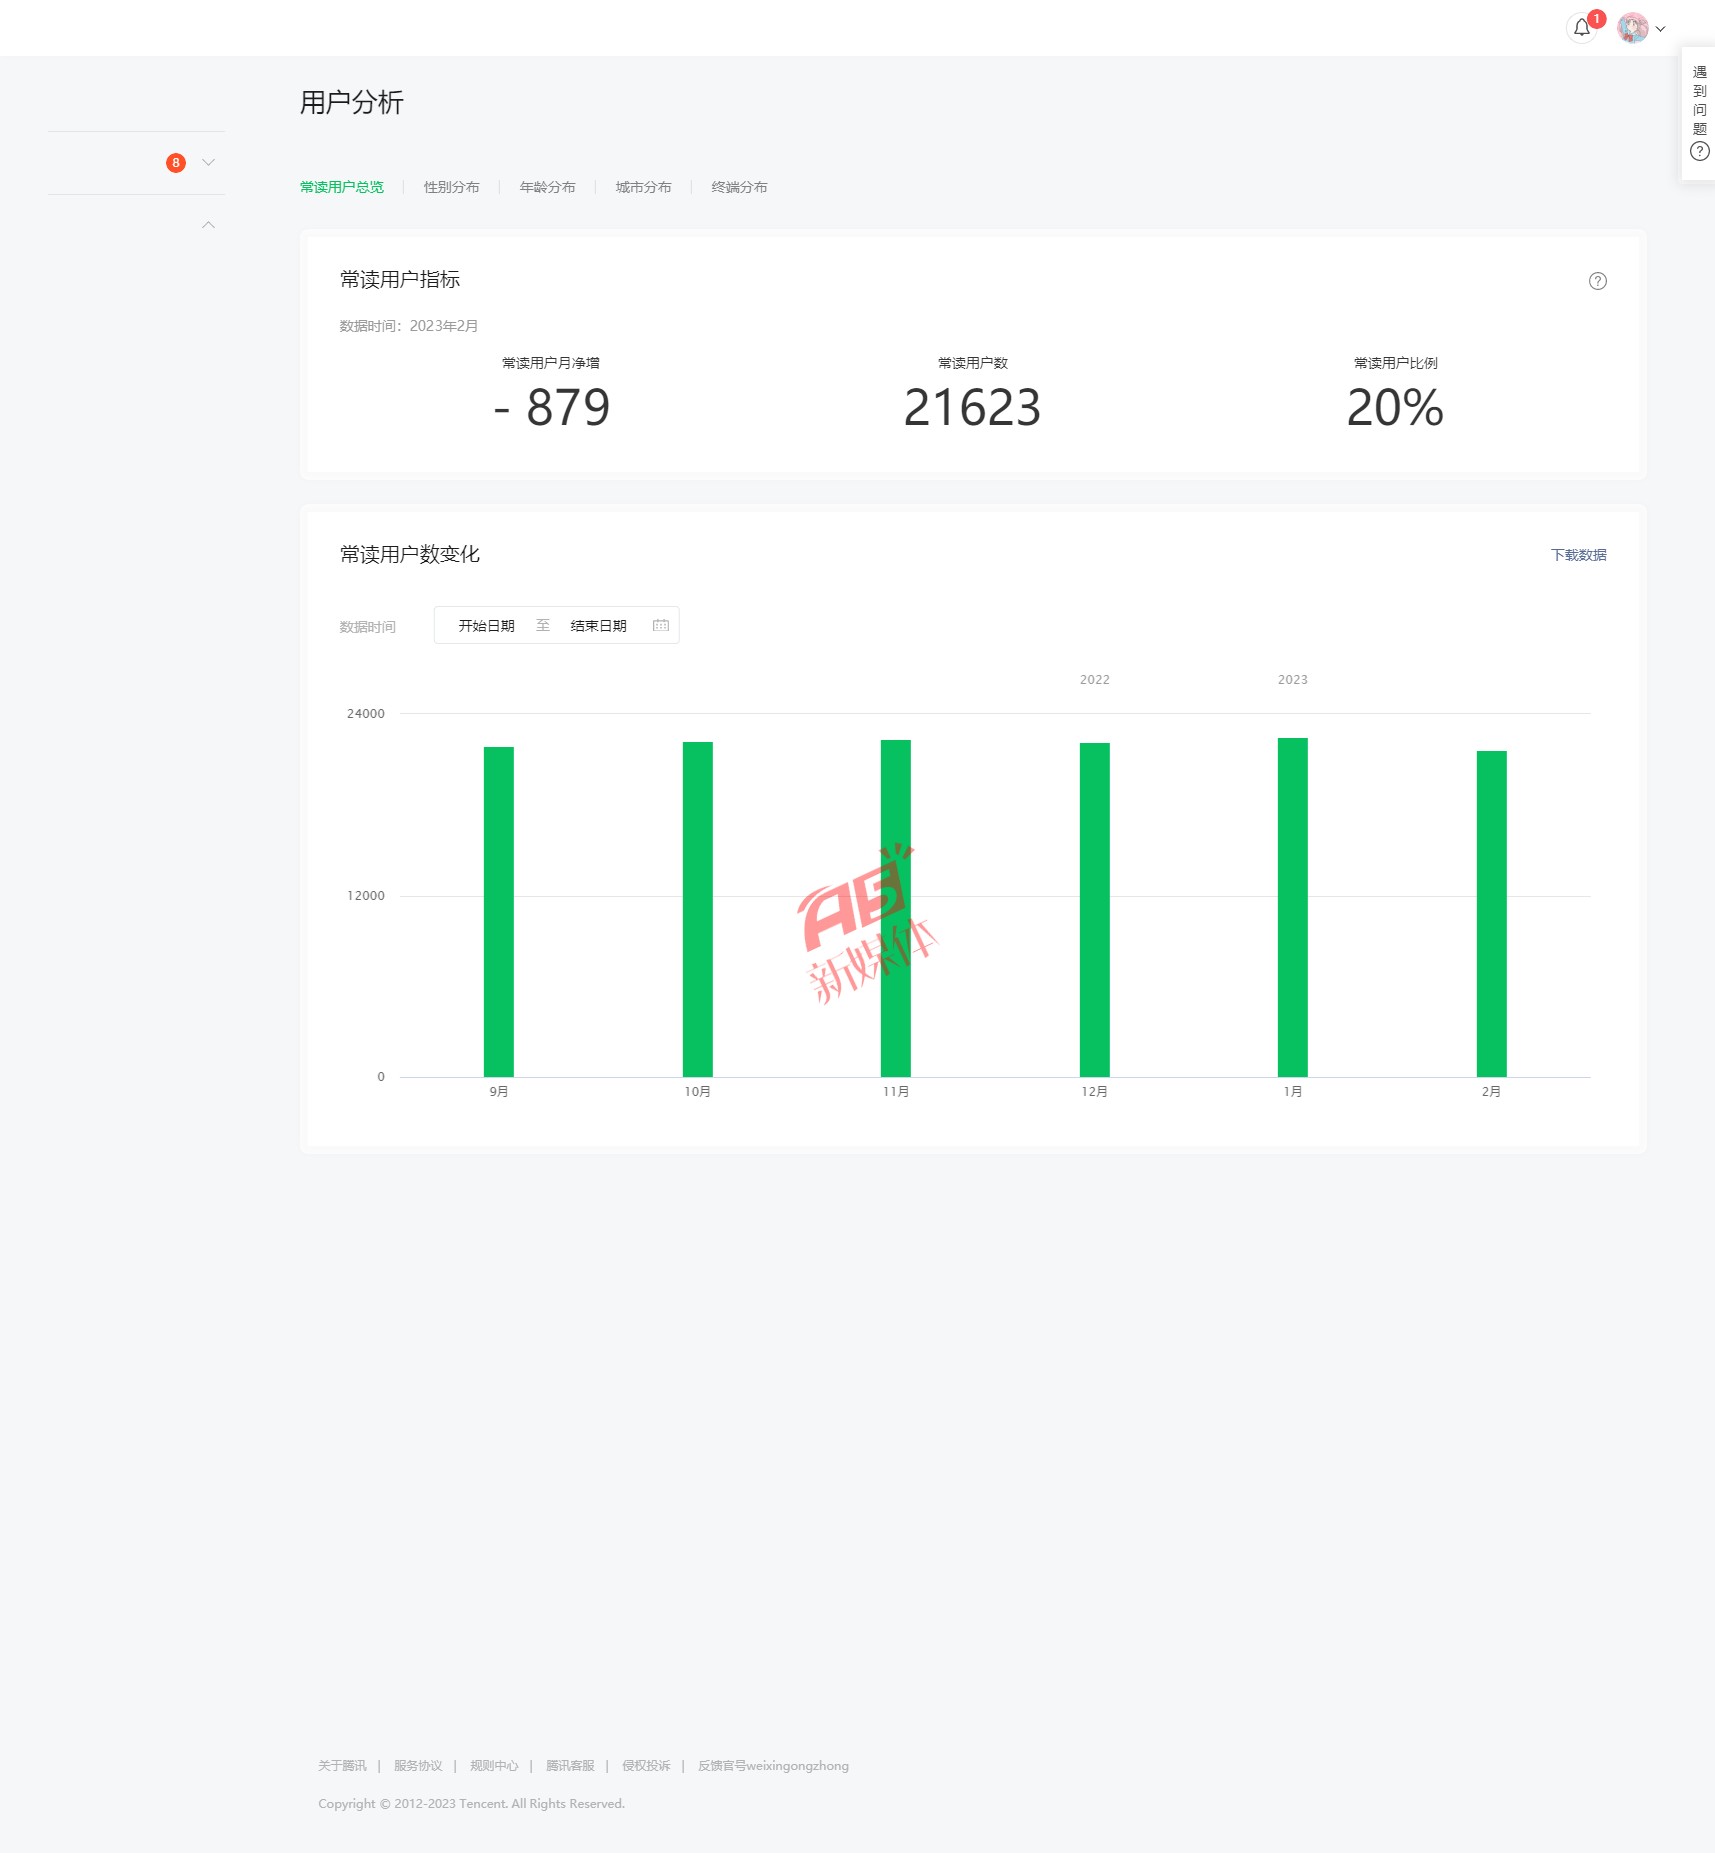Open the 城市分布 tab
Screen dimensions: 1715x1853
(x=643, y=187)
